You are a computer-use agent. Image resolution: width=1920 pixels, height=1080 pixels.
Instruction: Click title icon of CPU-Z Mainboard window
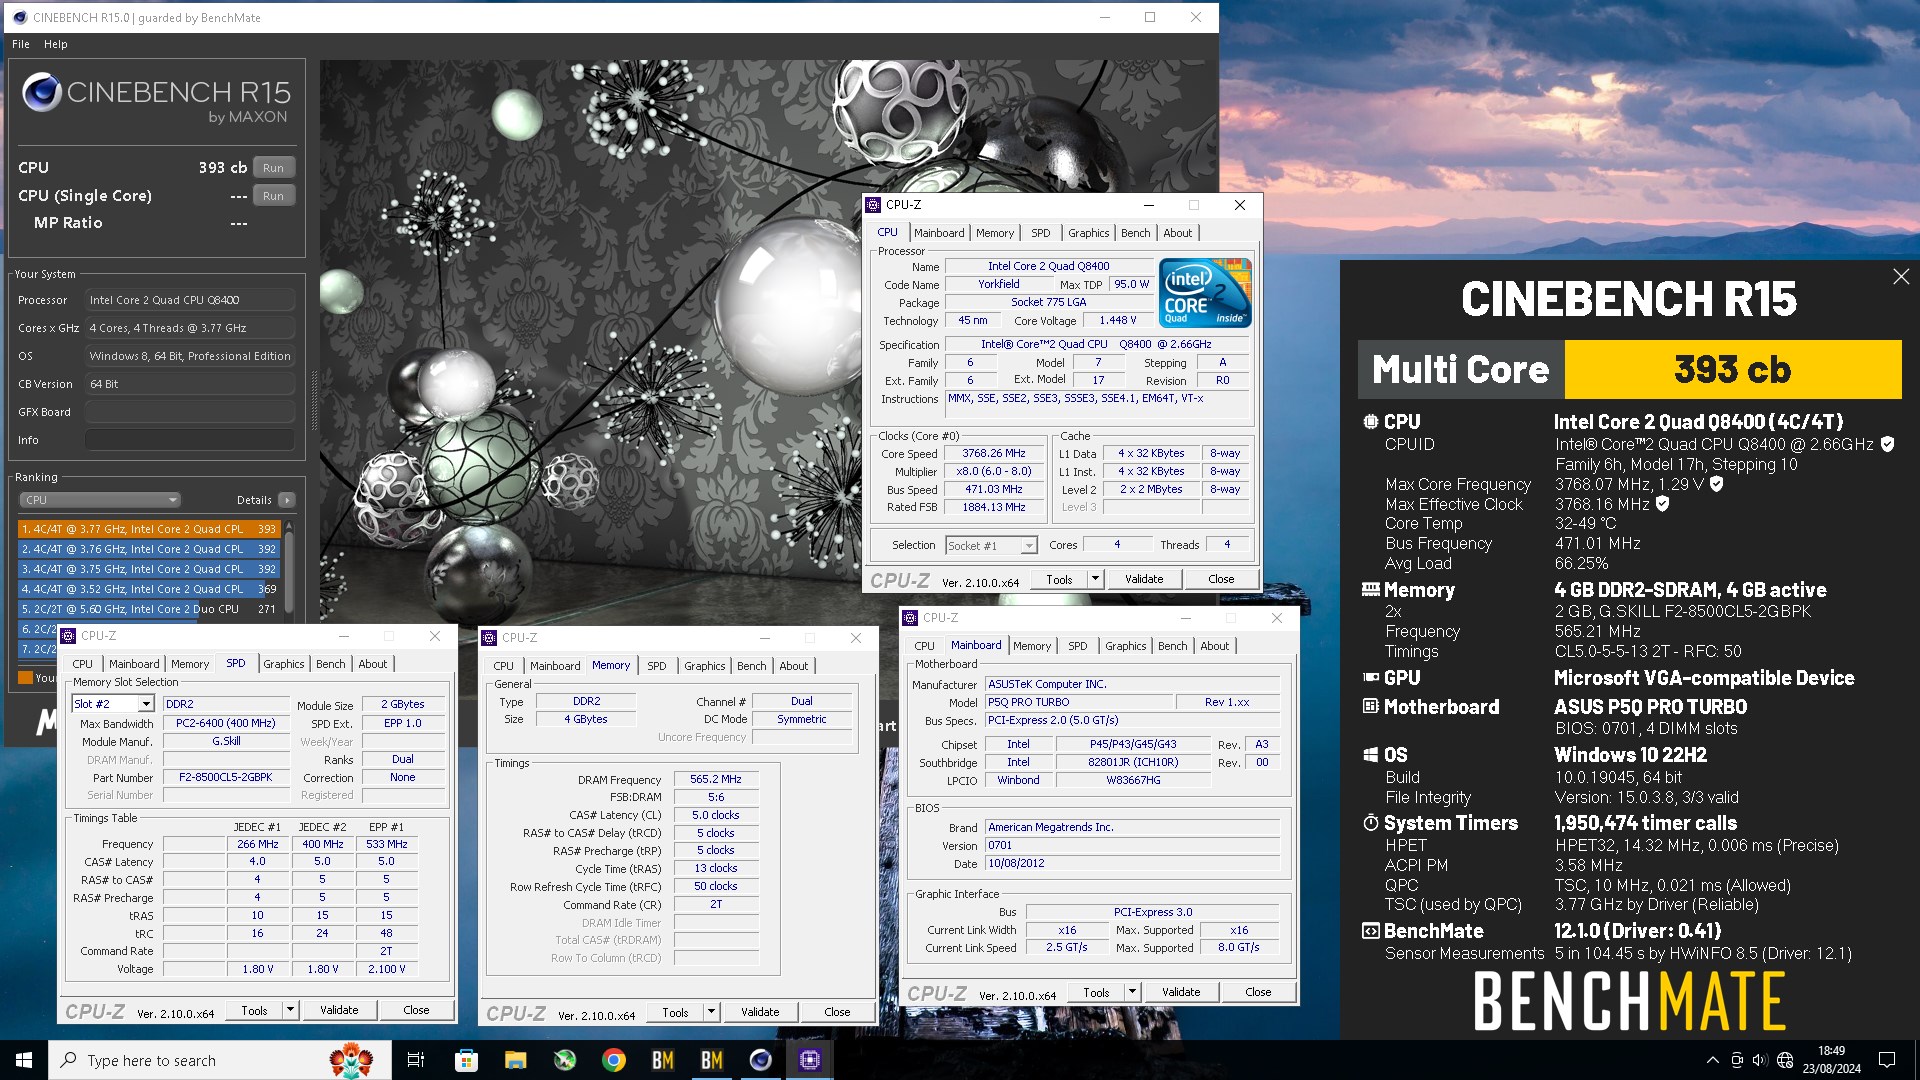click(910, 618)
